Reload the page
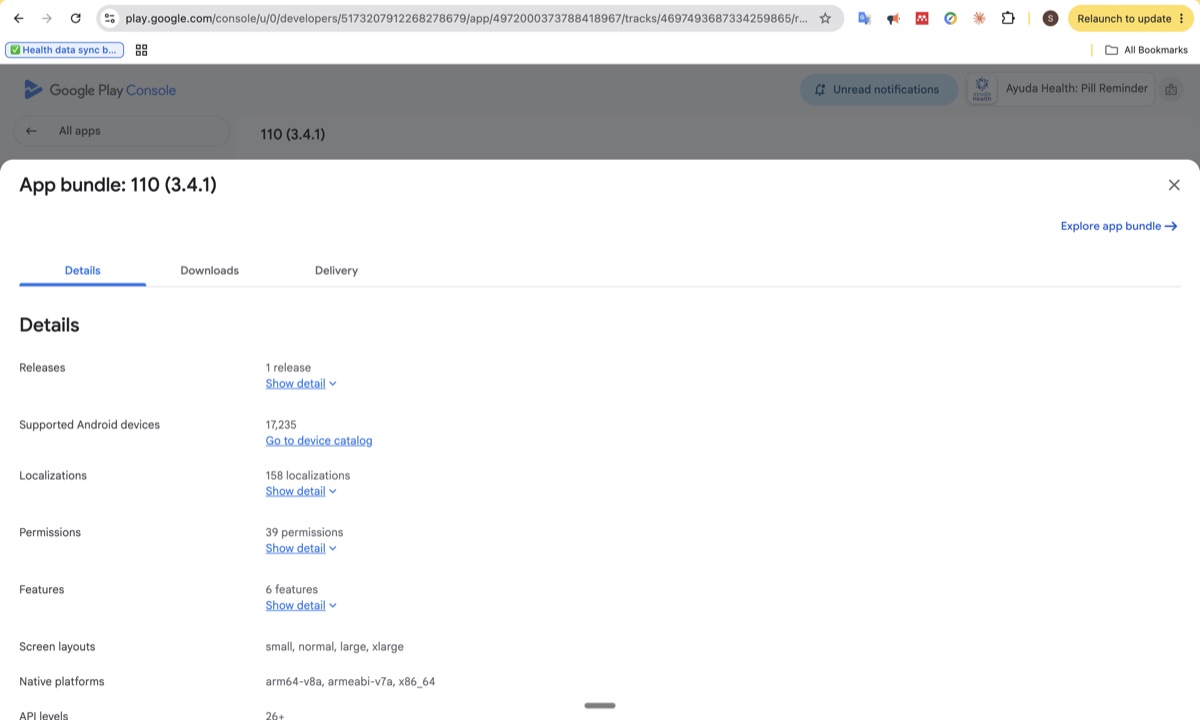This screenshot has height=720, width=1200. coord(76,18)
